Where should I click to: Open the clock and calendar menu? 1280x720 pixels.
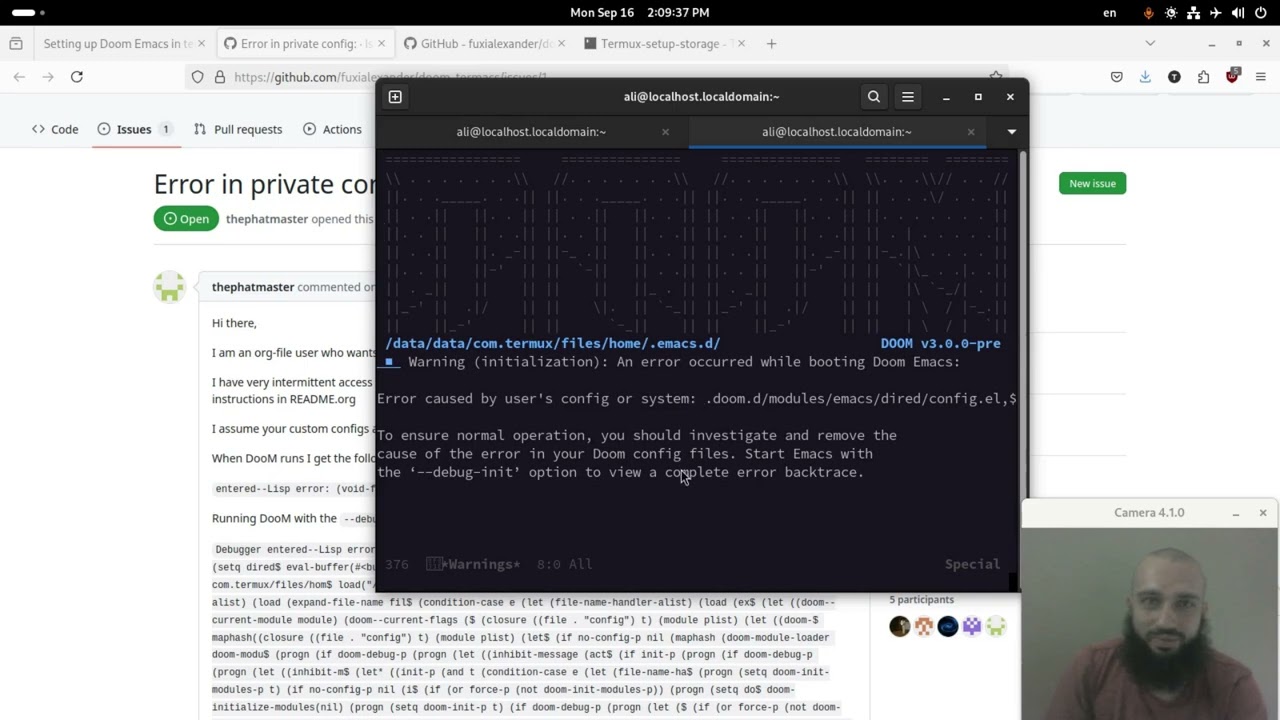(639, 13)
